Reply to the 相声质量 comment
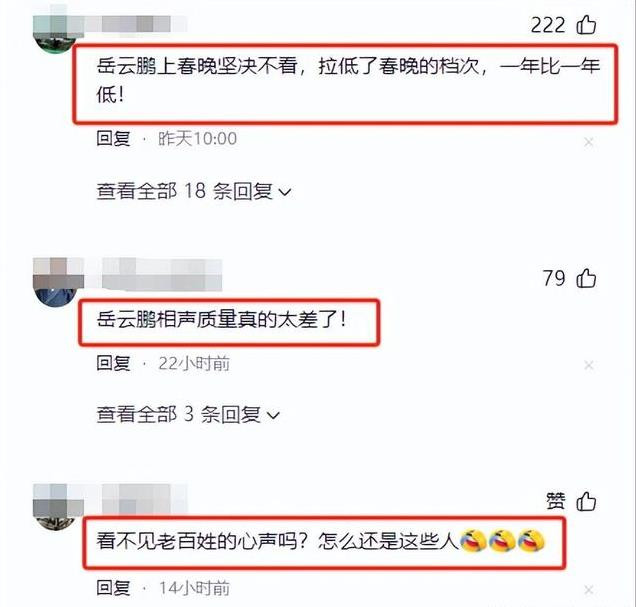This screenshot has width=636, height=607. [113, 363]
